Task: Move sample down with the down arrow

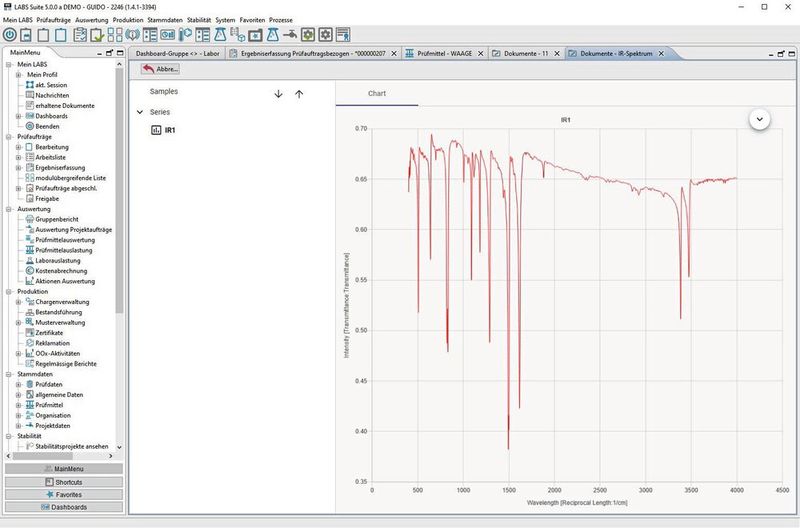Action: tap(278, 93)
